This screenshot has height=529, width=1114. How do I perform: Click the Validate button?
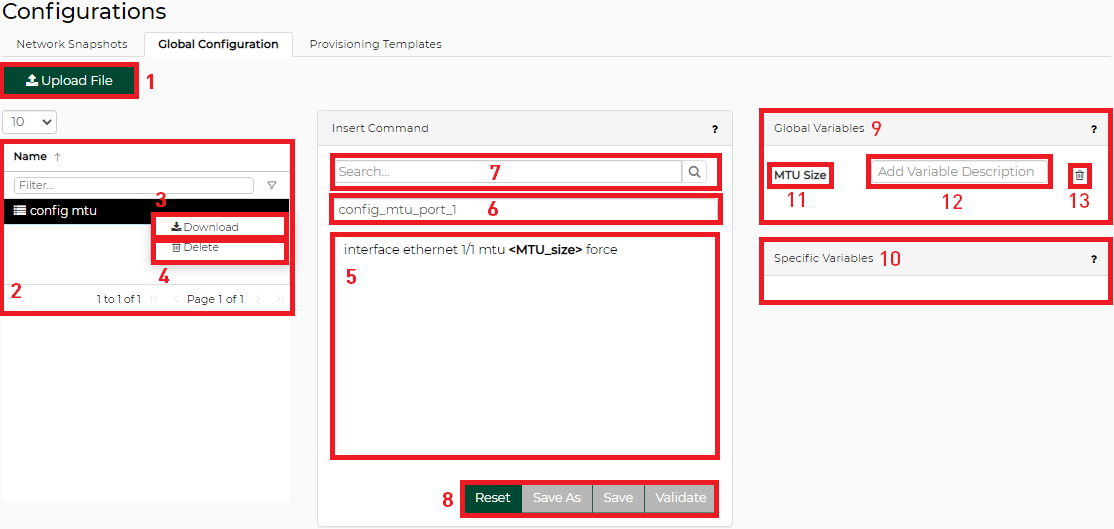click(680, 498)
